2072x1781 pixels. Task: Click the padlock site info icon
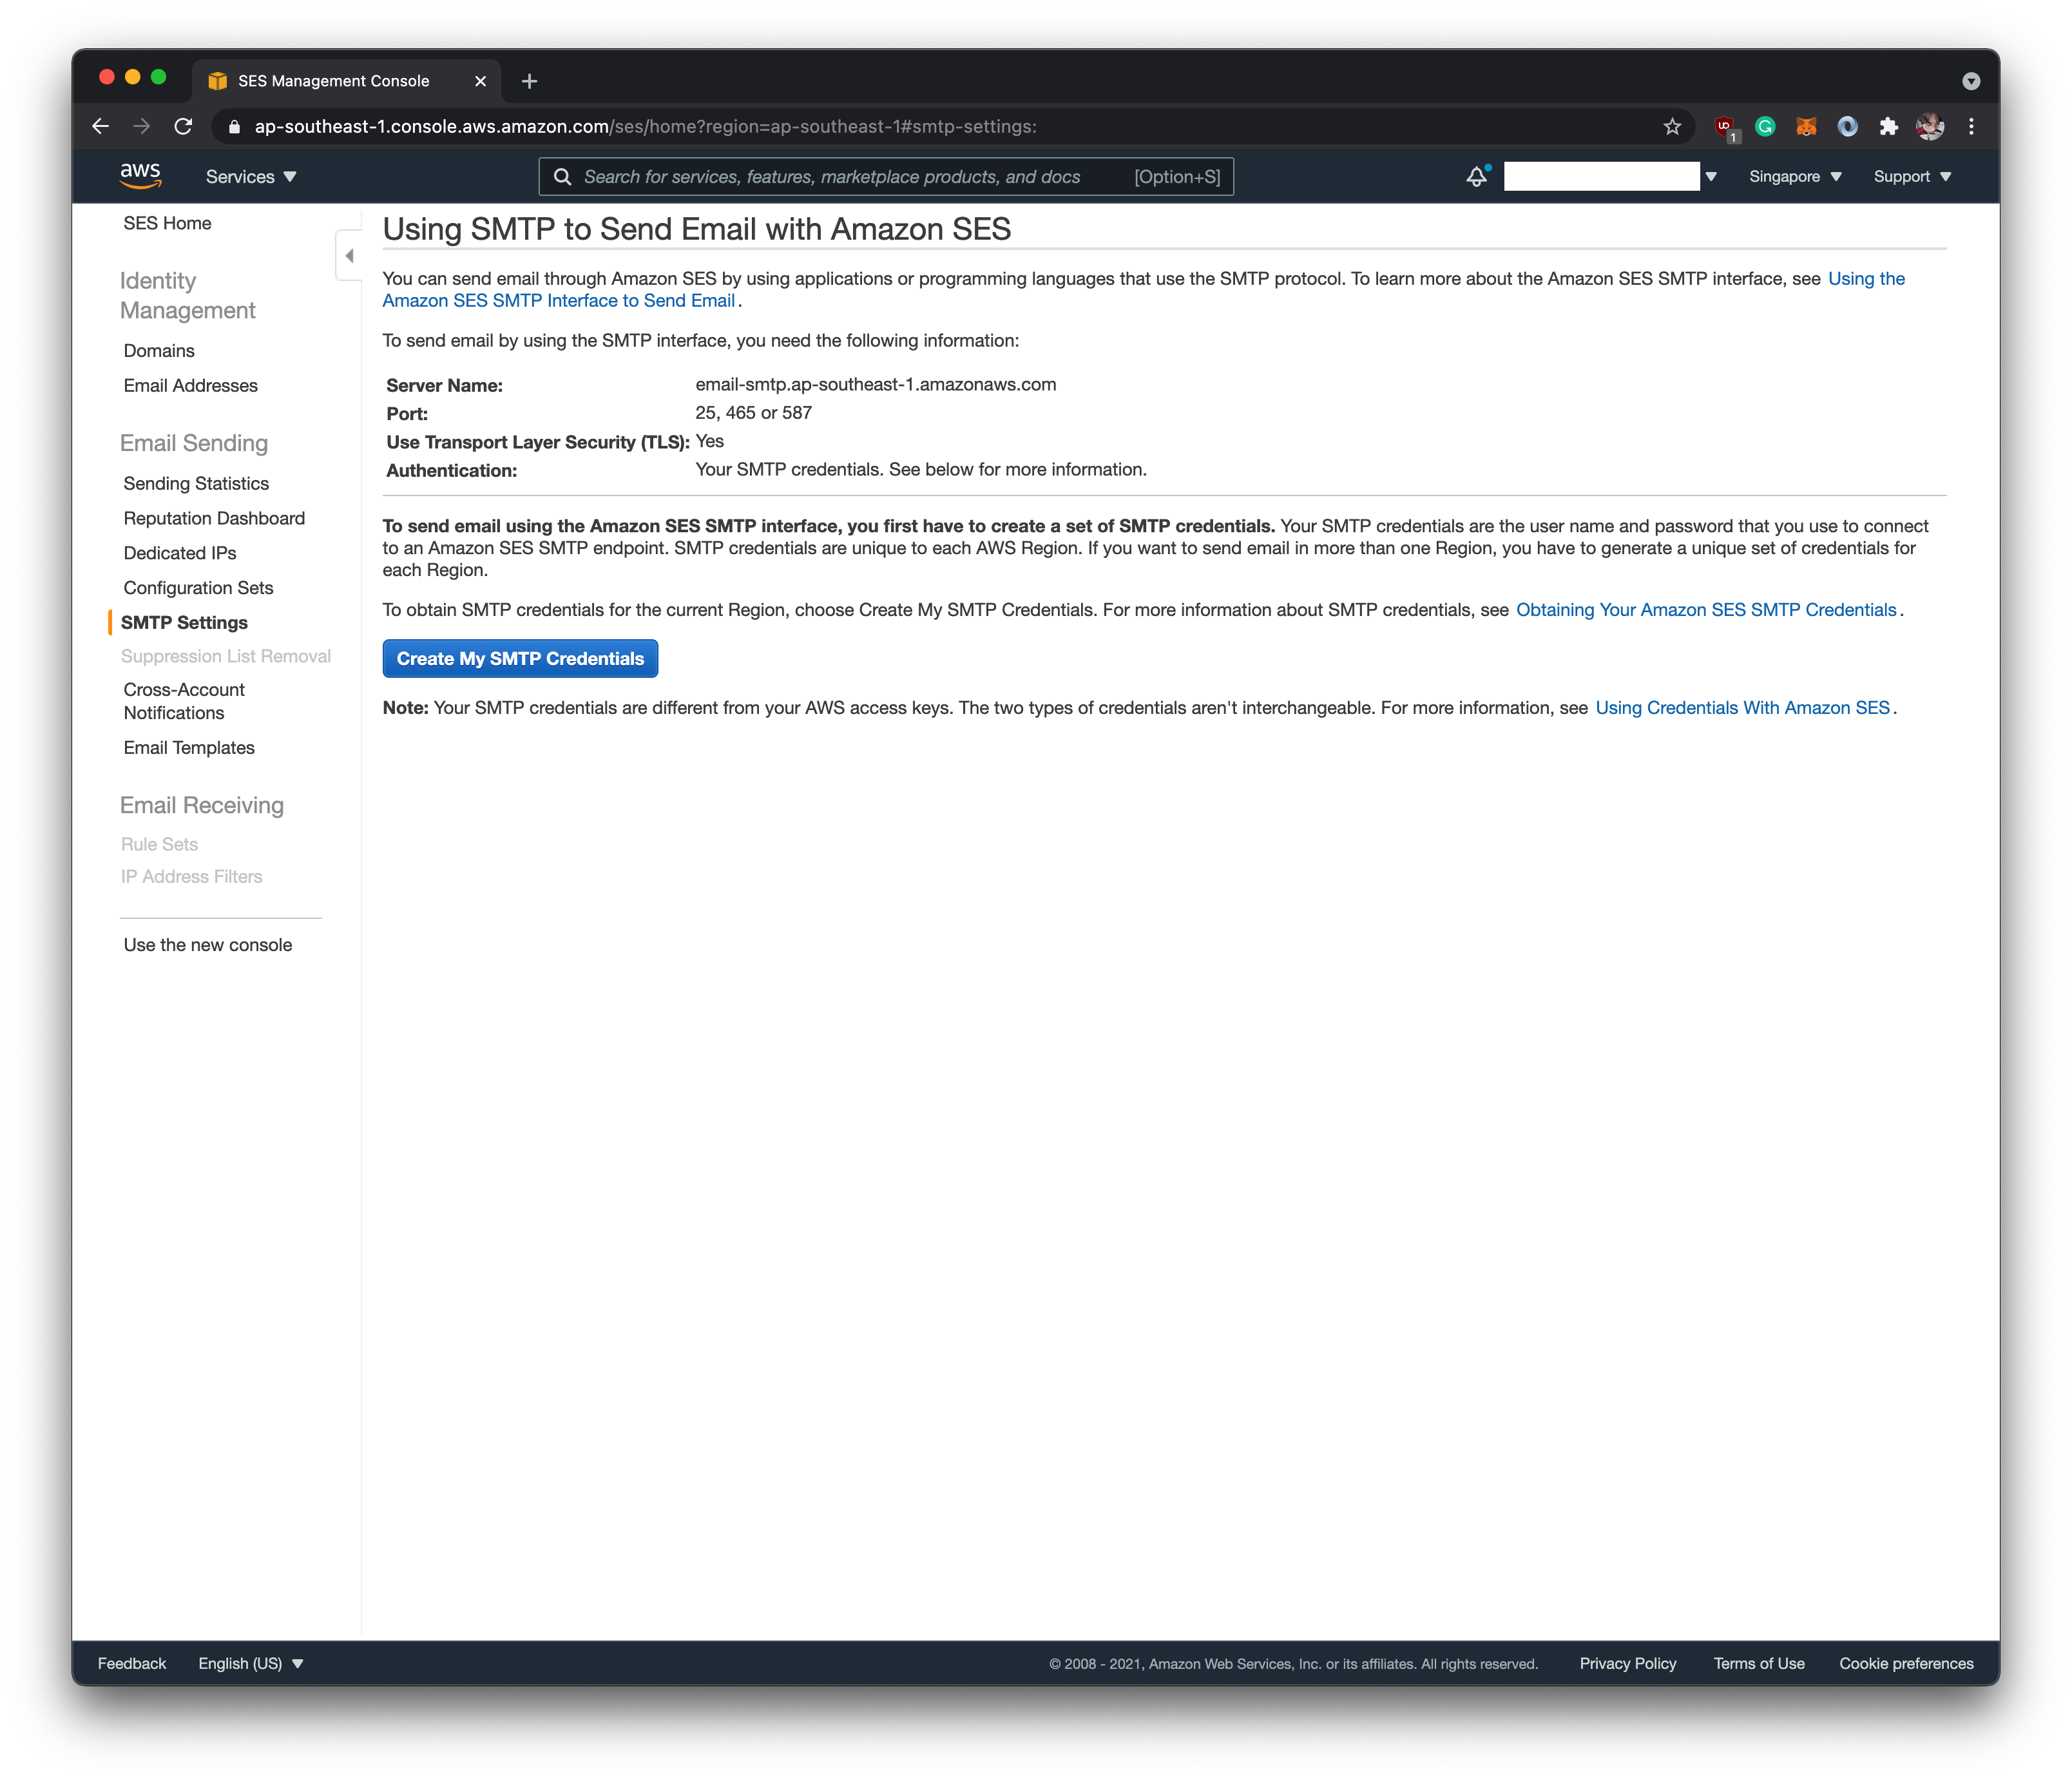[x=234, y=126]
